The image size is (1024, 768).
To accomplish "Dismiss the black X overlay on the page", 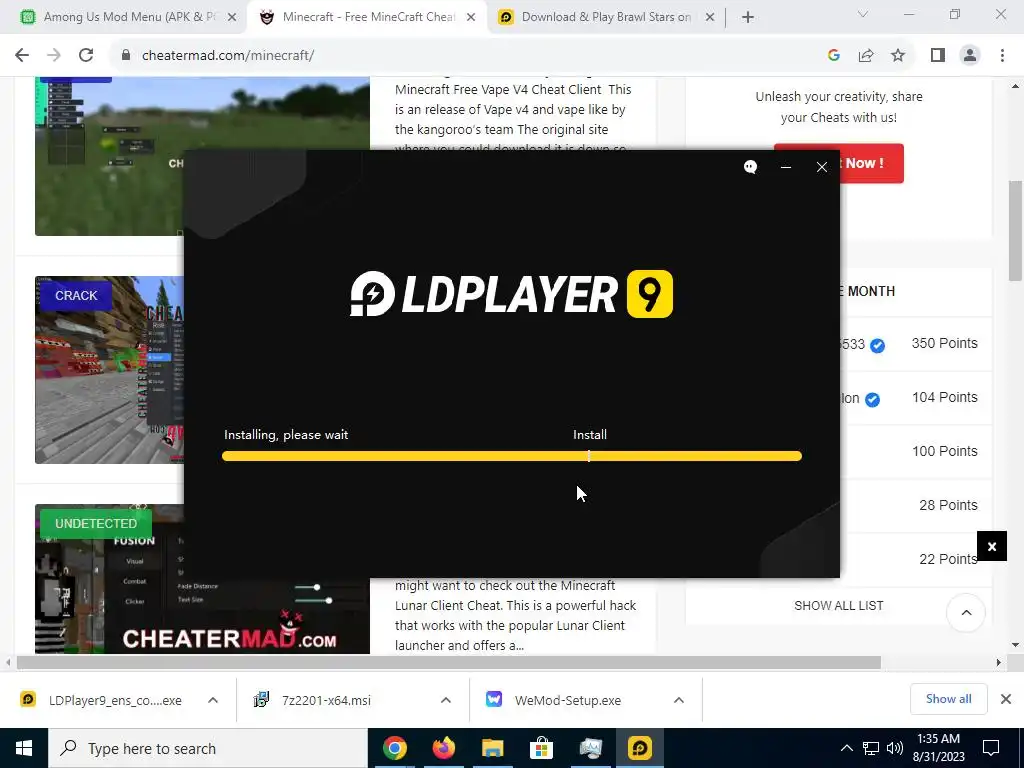I will [x=992, y=547].
